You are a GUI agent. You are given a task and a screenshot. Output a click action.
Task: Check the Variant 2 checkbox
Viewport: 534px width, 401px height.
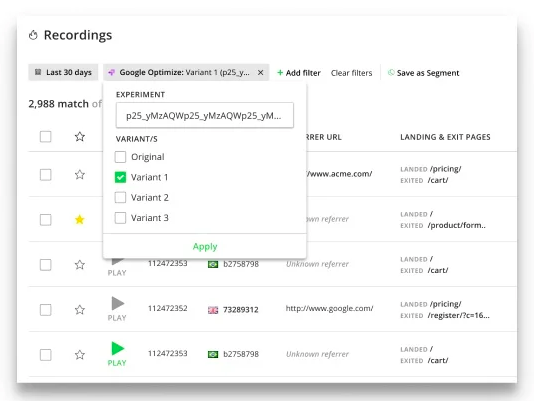pos(120,197)
